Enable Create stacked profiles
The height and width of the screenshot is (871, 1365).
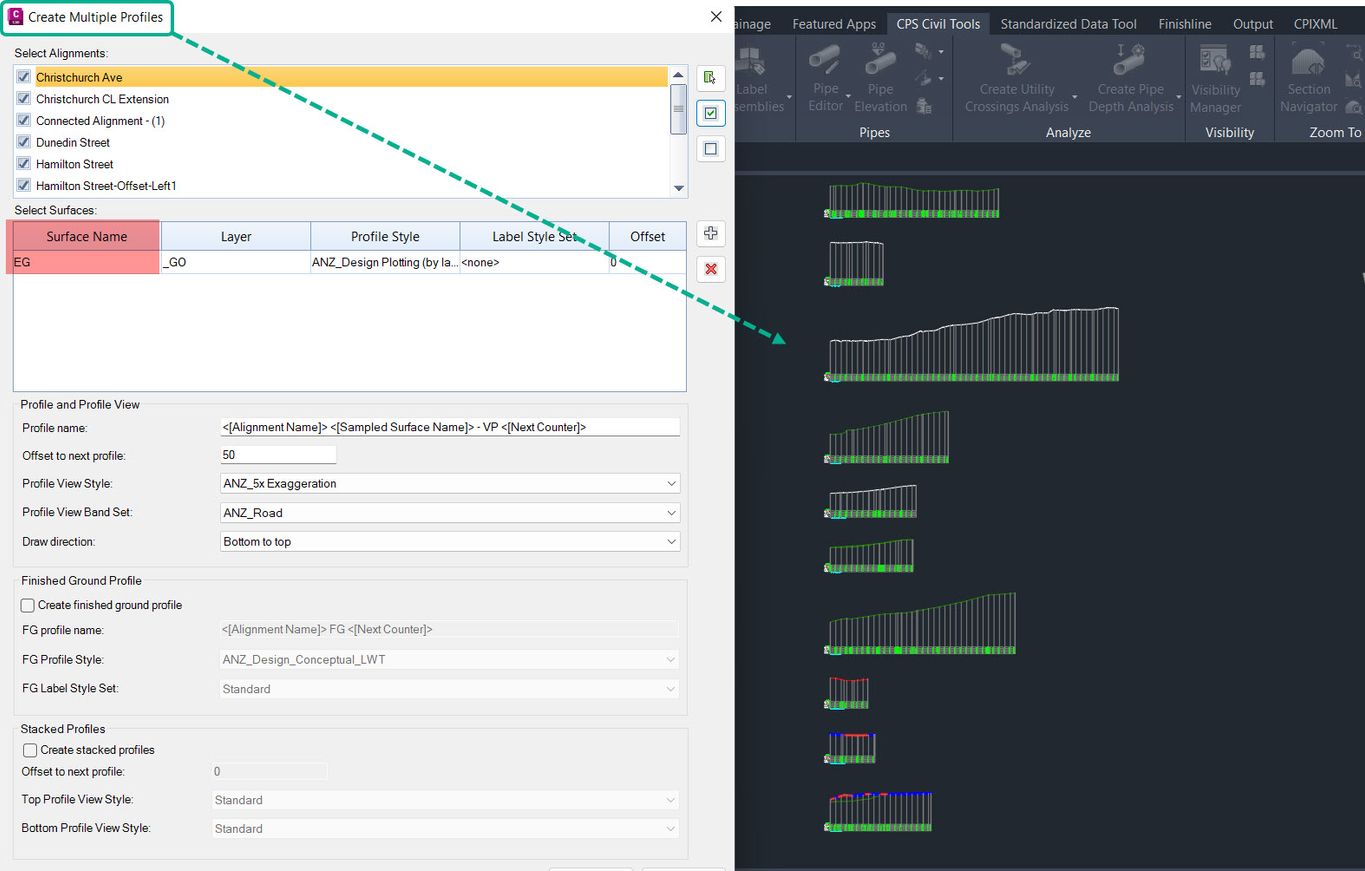29,749
